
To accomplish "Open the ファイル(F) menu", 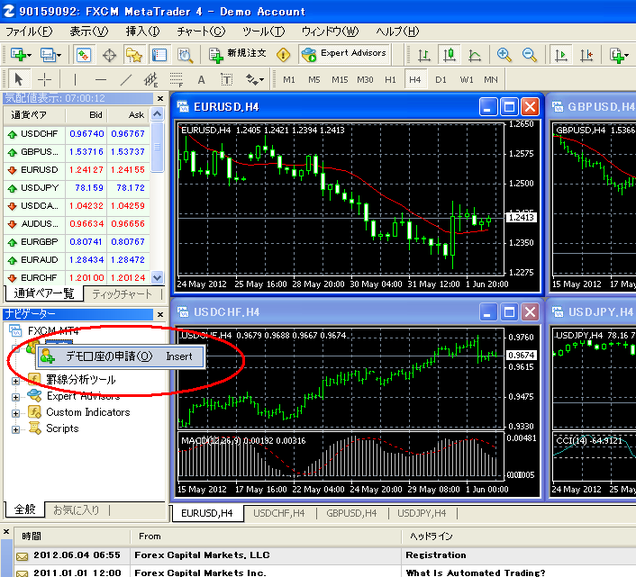I will [x=28, y=31].
